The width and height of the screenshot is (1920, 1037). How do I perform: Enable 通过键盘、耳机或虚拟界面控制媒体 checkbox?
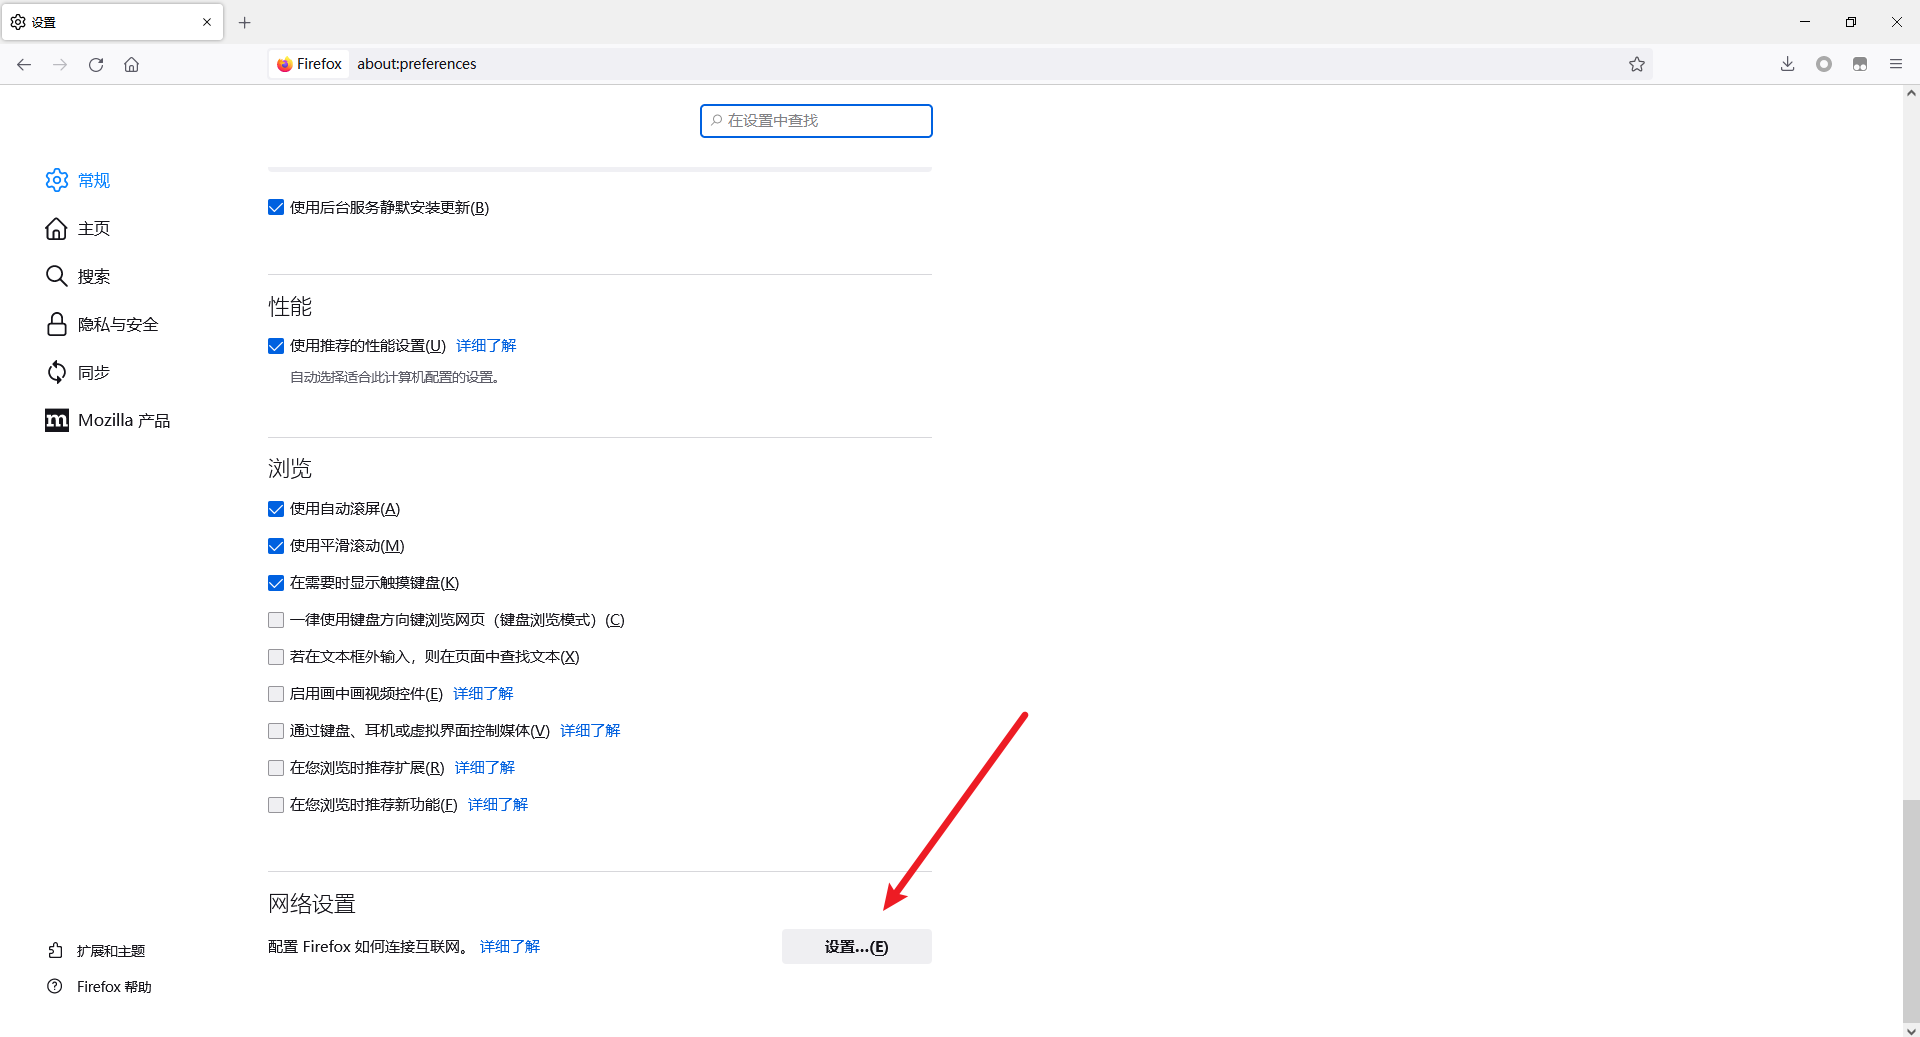(276, 731)
